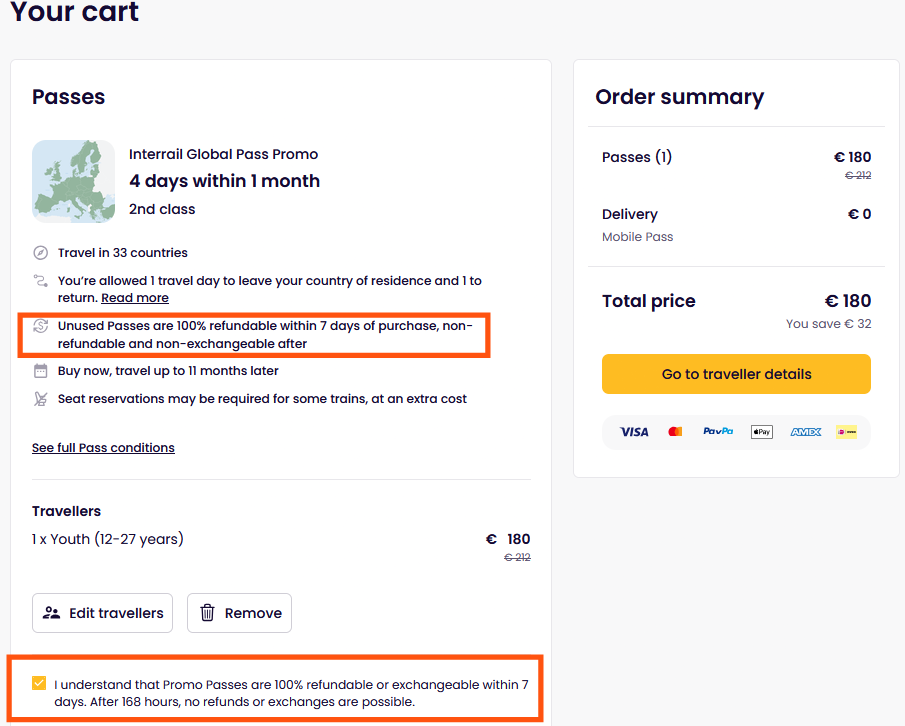Click the calendar icon beside Buy now text
Screen dimensions: 905x726
pyautogui.click(x=40, y=371)
